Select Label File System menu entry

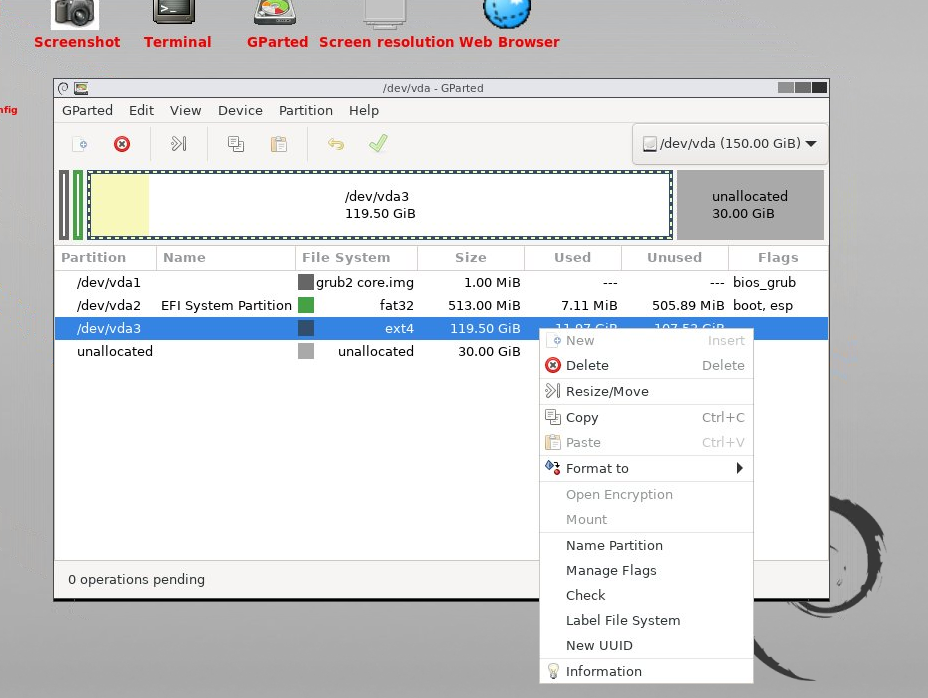pos(622,620)
